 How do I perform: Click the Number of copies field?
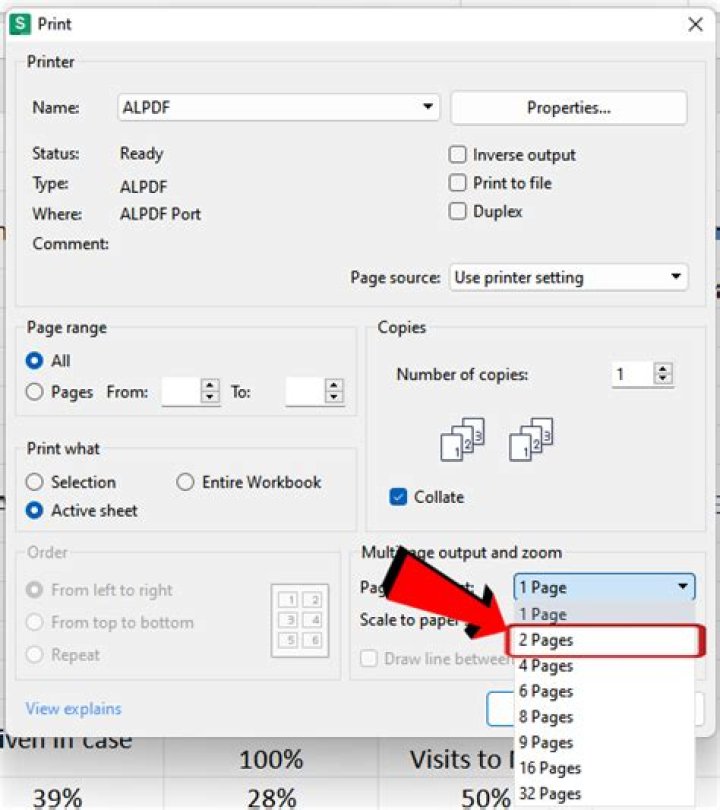pyautogui.click(x=633, y=373)
